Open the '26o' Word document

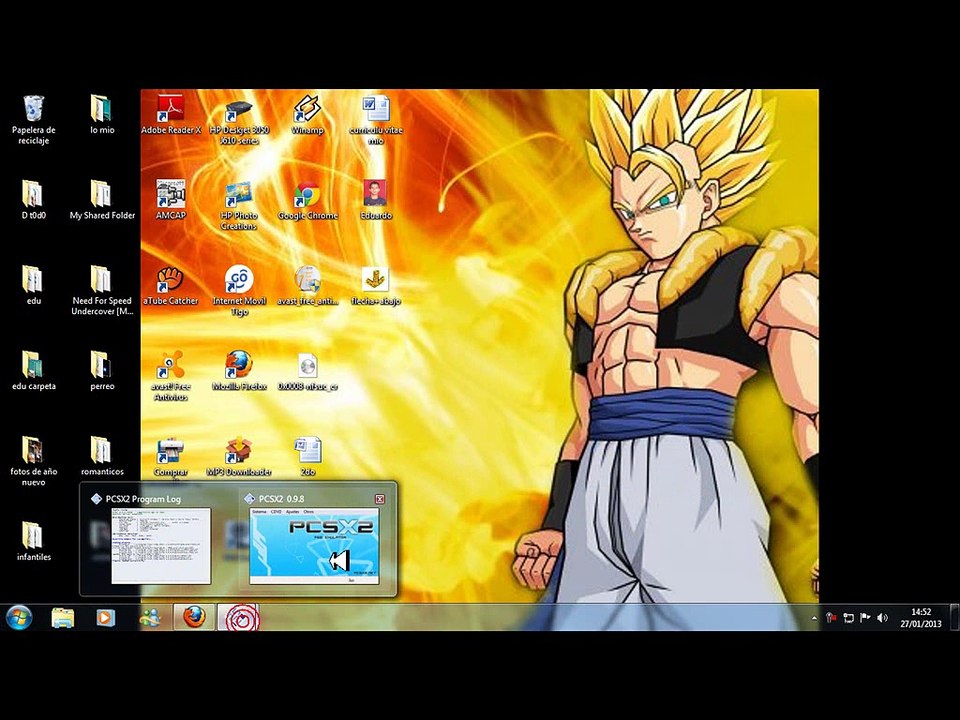(307, 451)
